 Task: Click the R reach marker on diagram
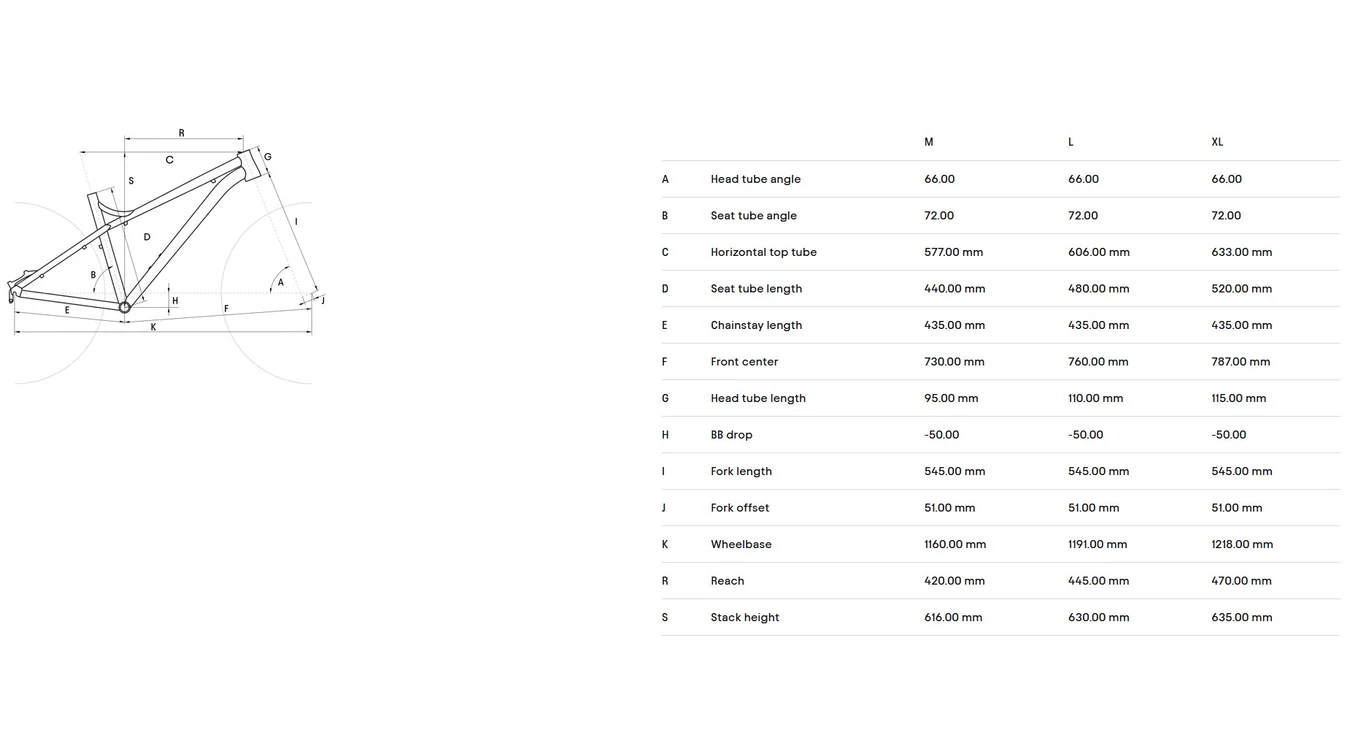point(181,133)
